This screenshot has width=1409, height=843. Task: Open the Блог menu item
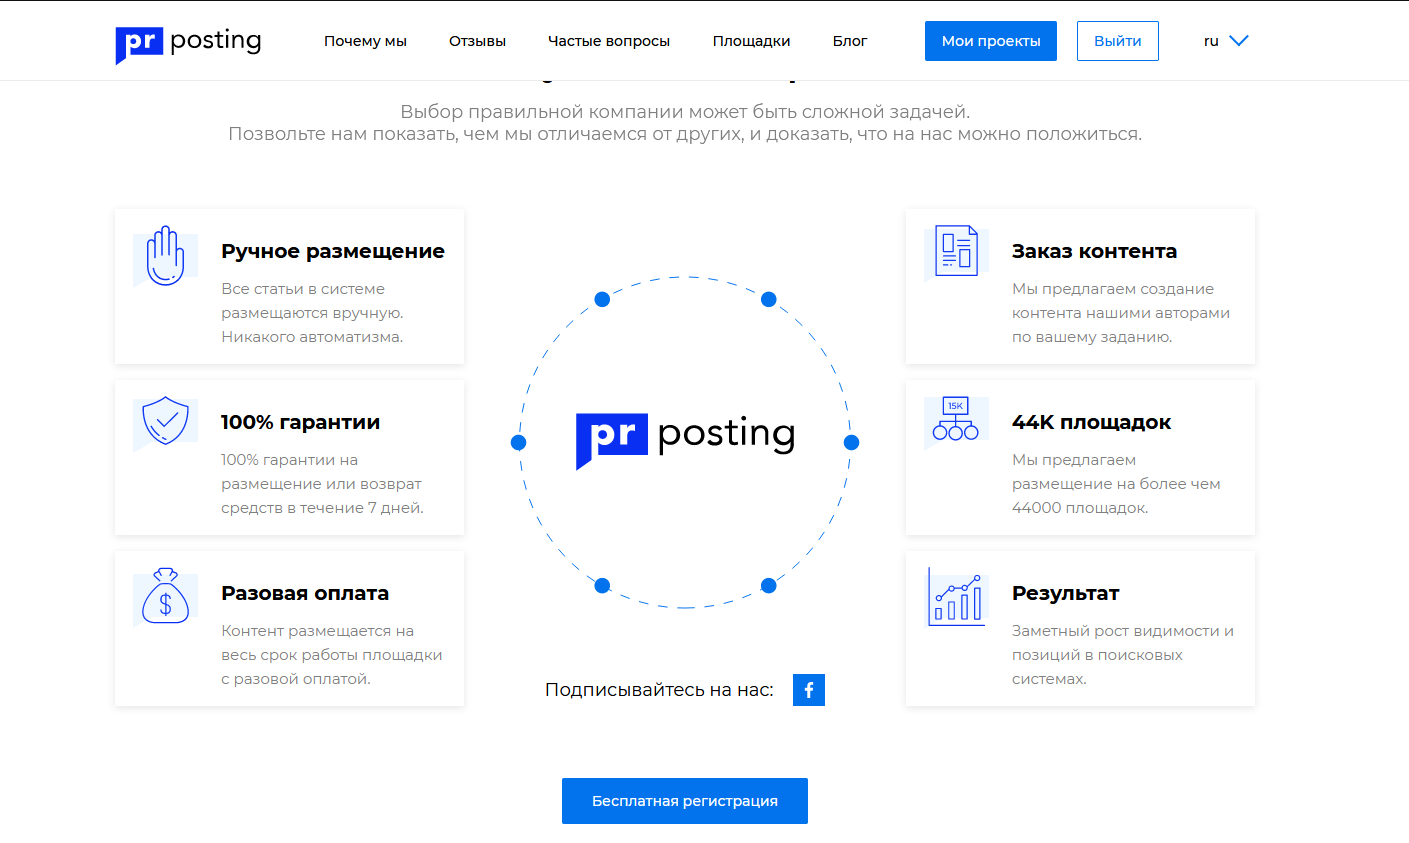tap(850, 41)
